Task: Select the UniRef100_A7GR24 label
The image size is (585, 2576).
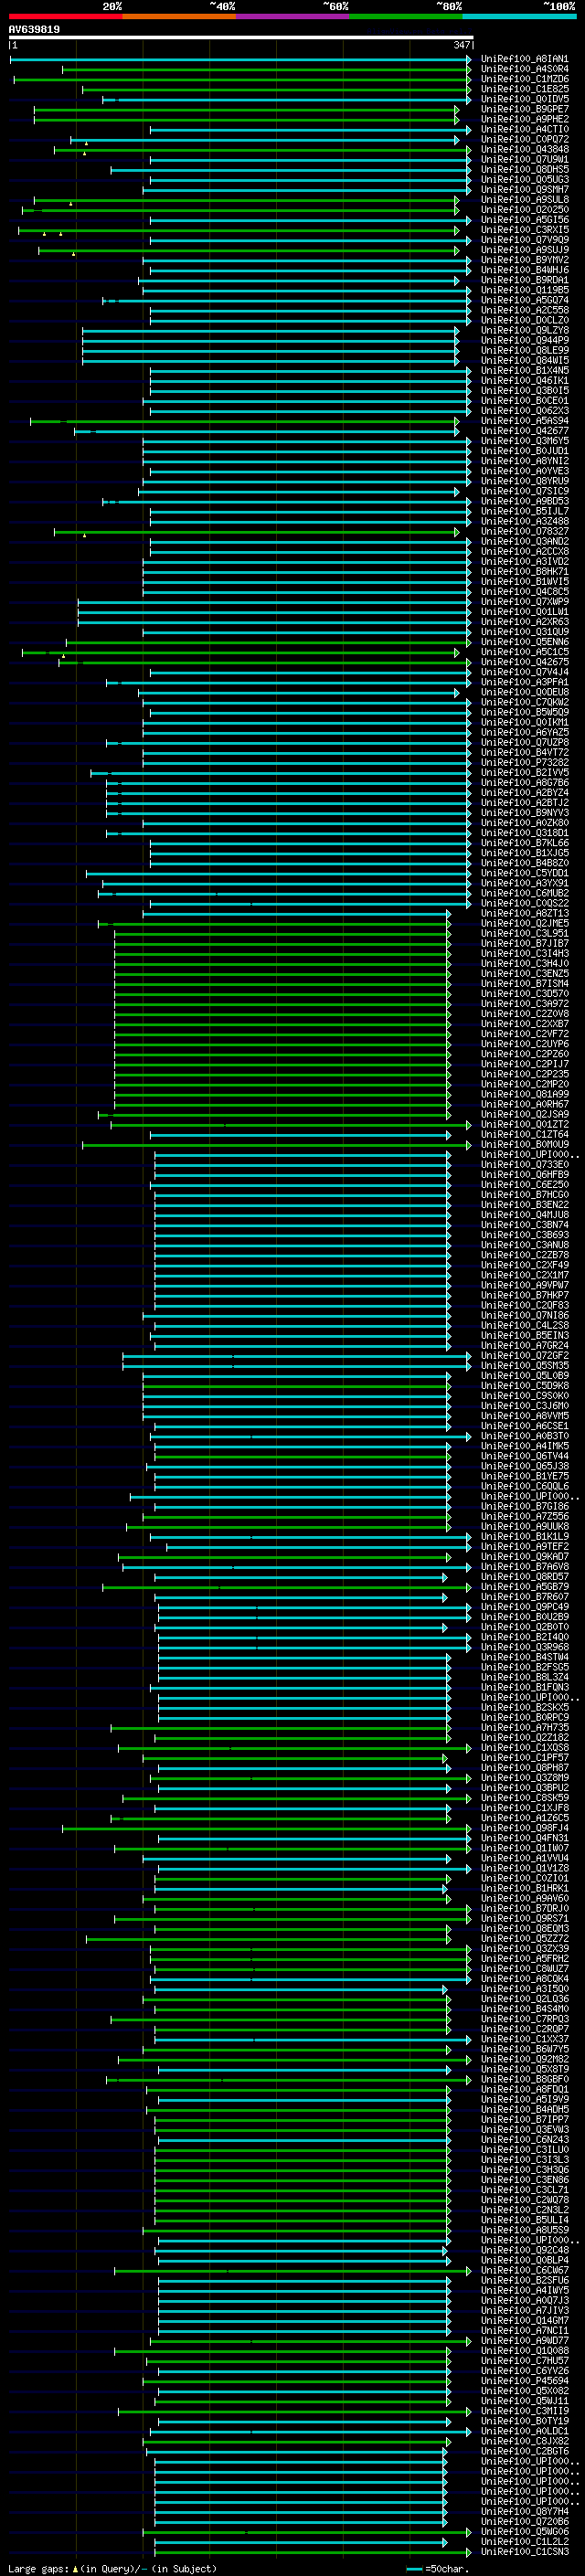Action: [x=525, y=1345]
